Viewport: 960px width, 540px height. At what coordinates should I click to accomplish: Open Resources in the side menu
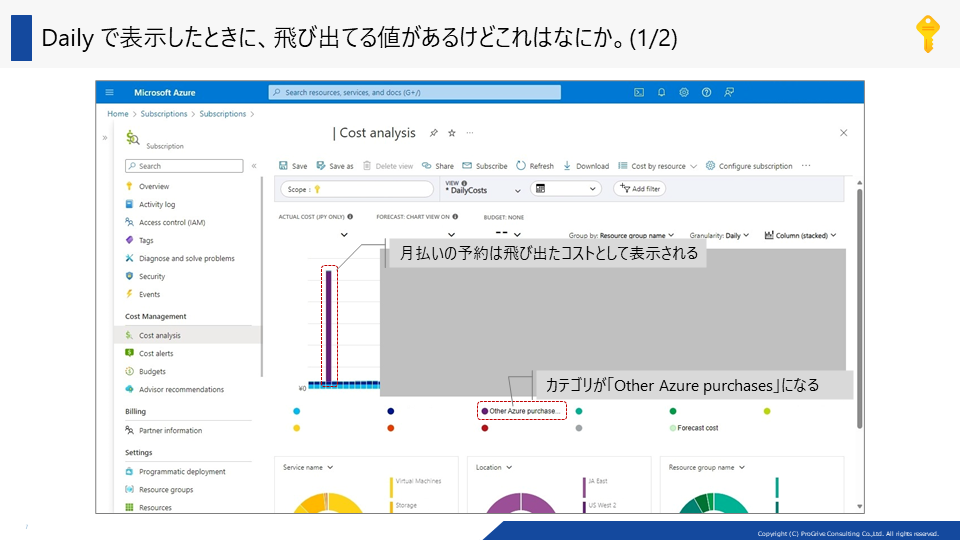click(155, 507)
